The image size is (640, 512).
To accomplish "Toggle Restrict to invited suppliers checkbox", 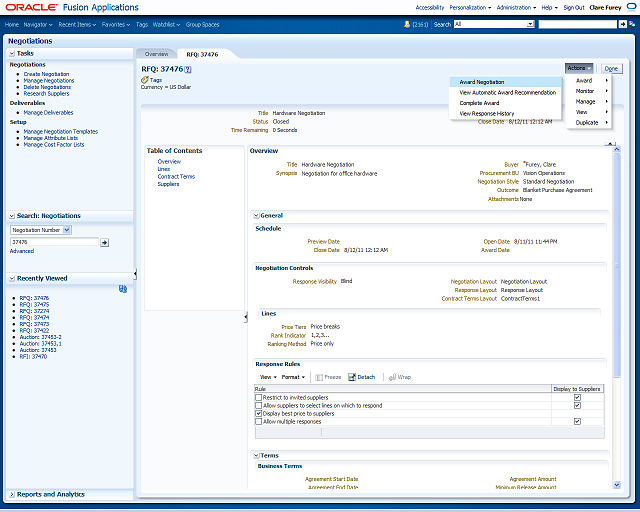I will 258,397.
